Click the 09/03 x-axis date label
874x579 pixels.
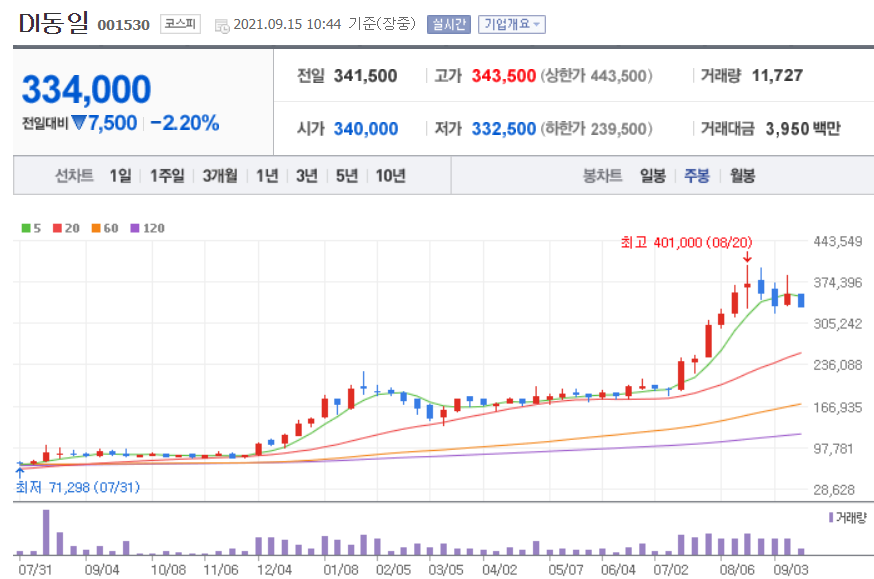point(790,570)
